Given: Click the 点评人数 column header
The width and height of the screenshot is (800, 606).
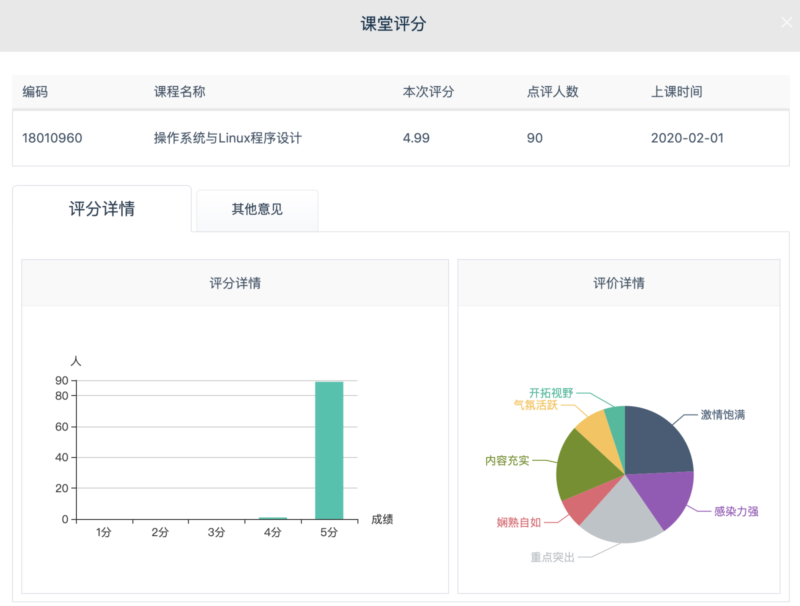Looking at the screenshot, I should coord(552,92).
